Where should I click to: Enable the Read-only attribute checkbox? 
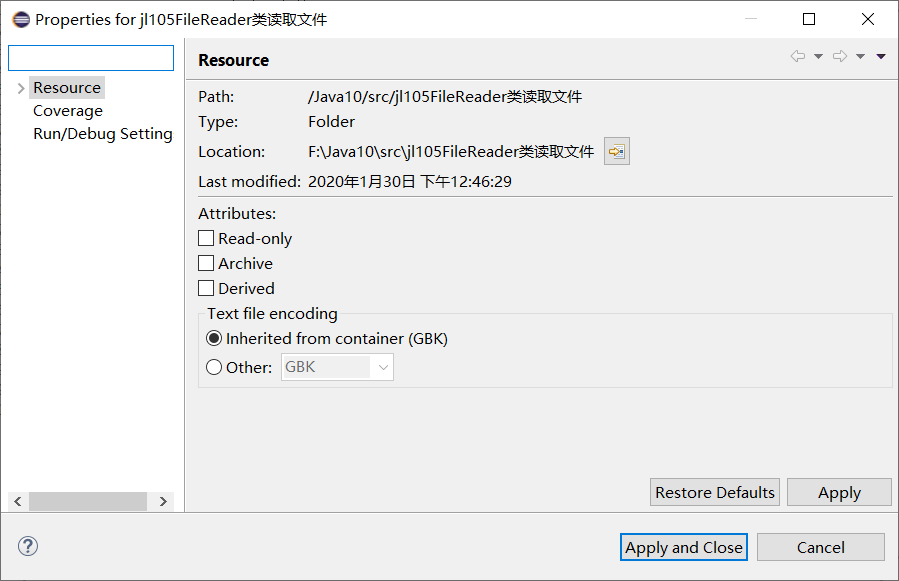(206, 238)
